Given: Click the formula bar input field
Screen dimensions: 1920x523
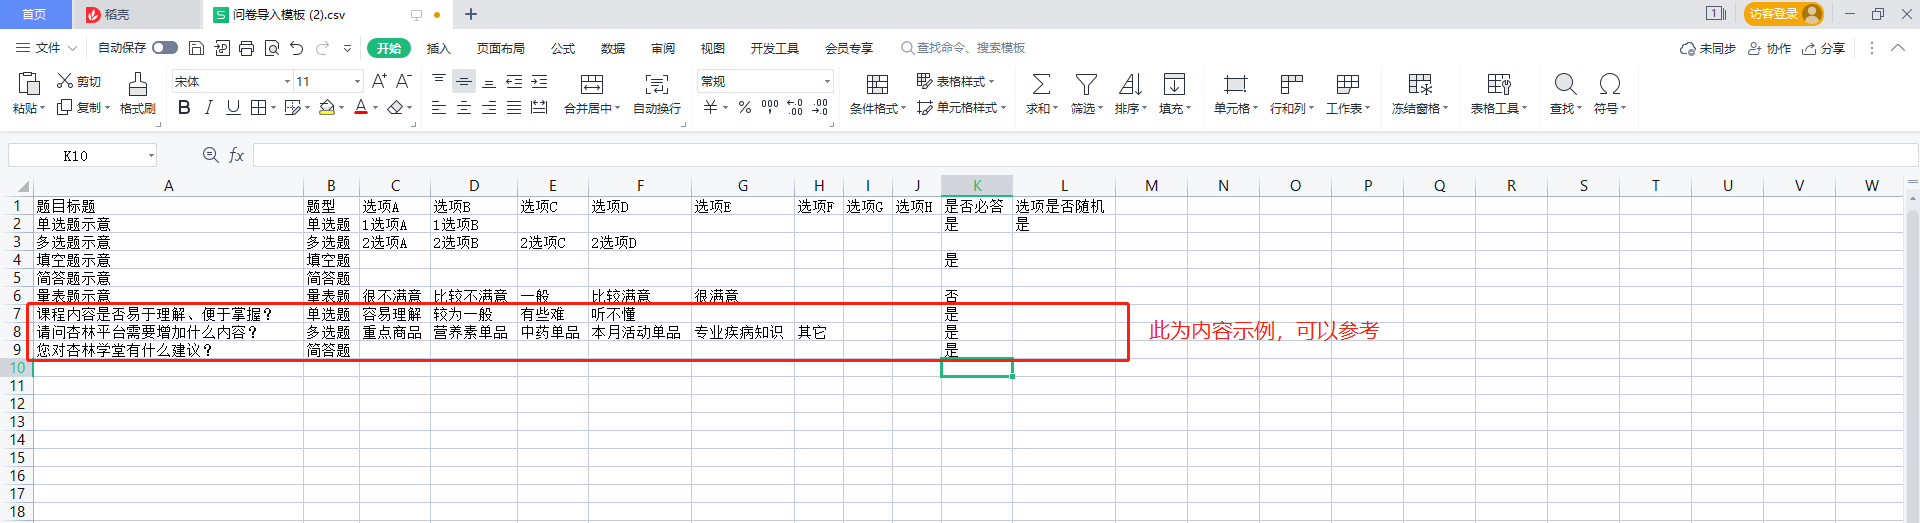Looking at the screenshot, I should [x=1085, y=155].
